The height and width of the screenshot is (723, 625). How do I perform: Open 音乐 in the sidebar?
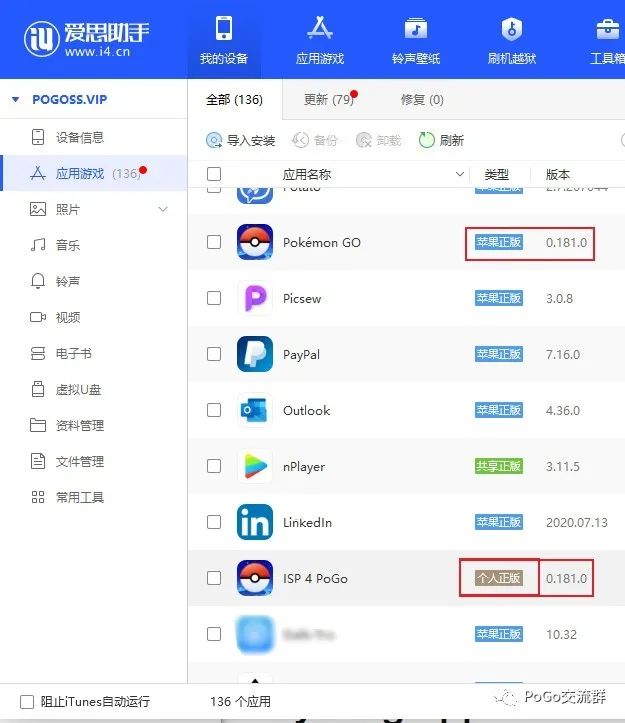[x=94, y=245]
